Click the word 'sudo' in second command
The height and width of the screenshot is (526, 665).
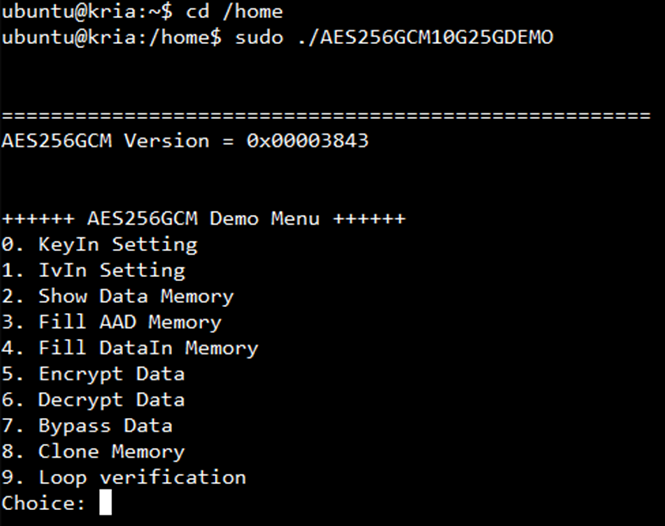[259, 37]
